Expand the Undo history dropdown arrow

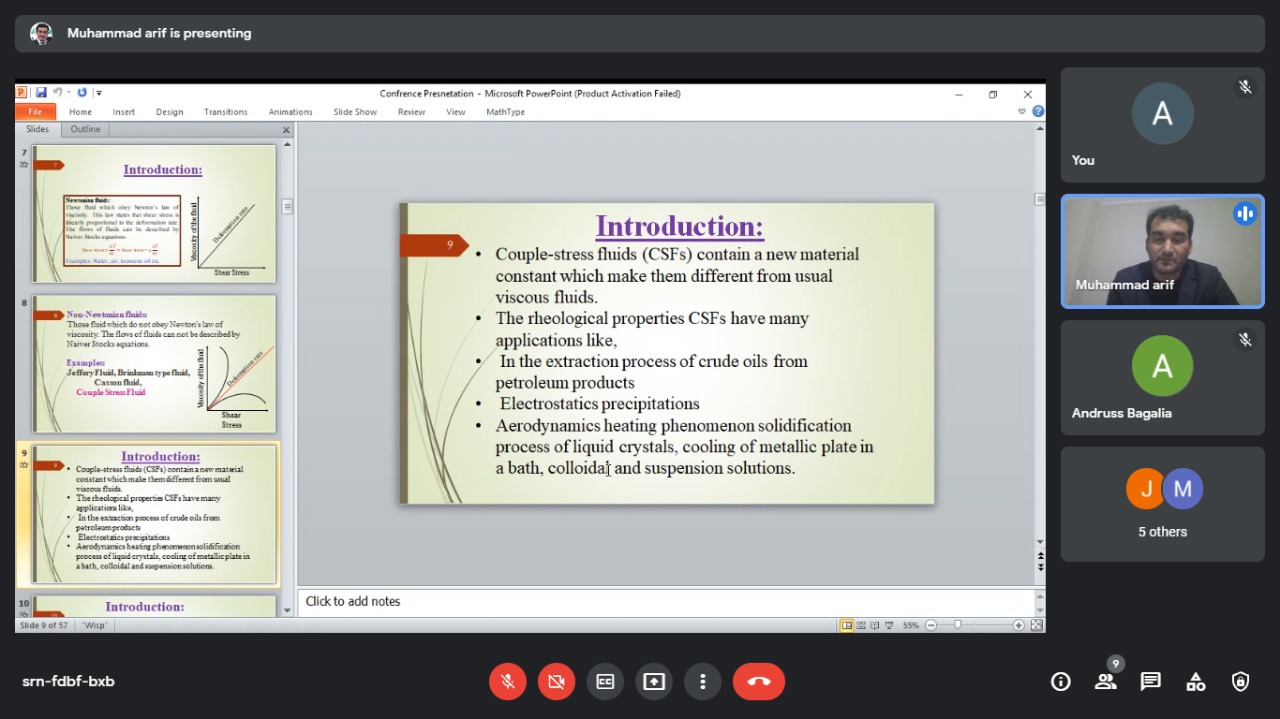[69, 93]
